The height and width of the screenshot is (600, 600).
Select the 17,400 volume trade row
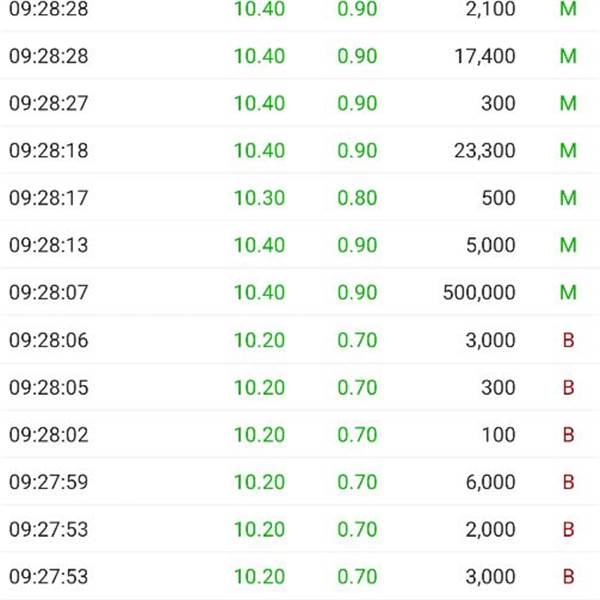coord(300,56)
